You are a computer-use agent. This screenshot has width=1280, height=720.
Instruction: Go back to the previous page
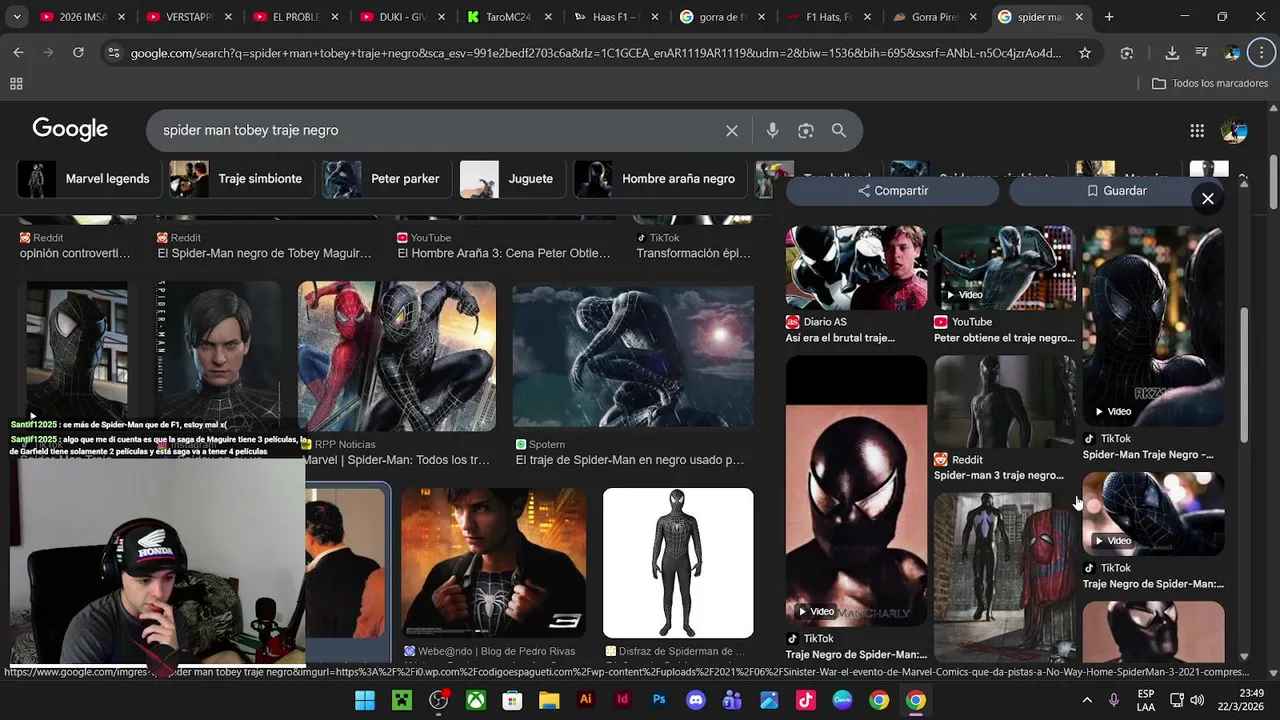(18, 53)
